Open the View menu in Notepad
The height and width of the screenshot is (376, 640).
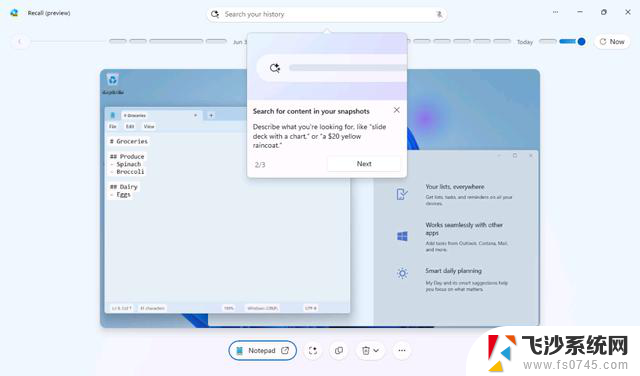[x=149, y=127]
